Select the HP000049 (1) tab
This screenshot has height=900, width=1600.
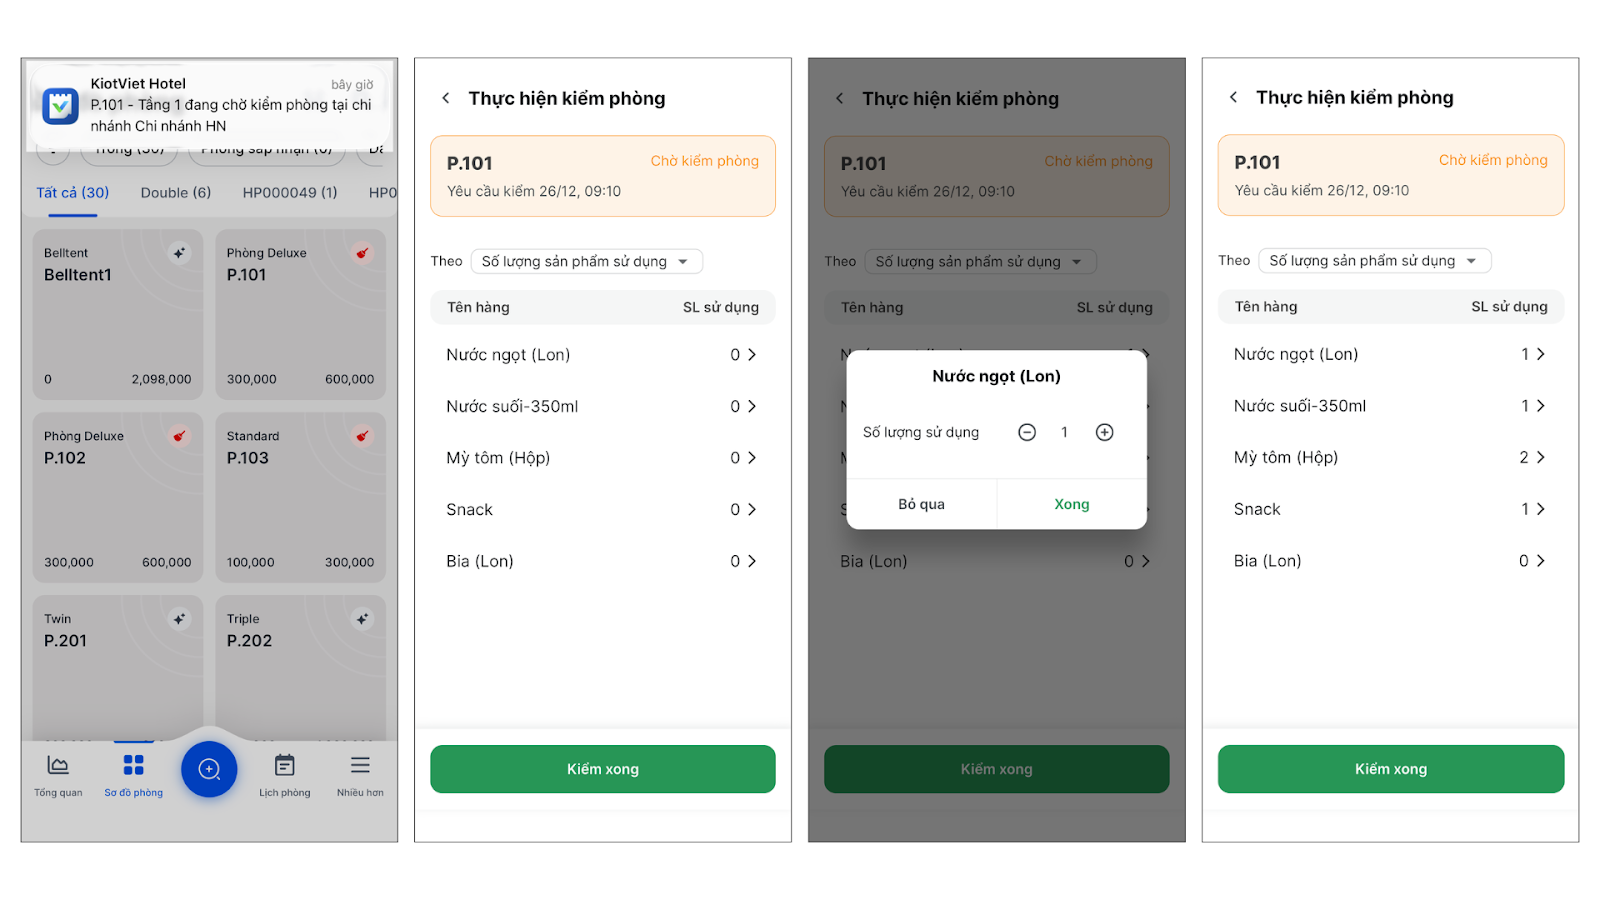290,193
